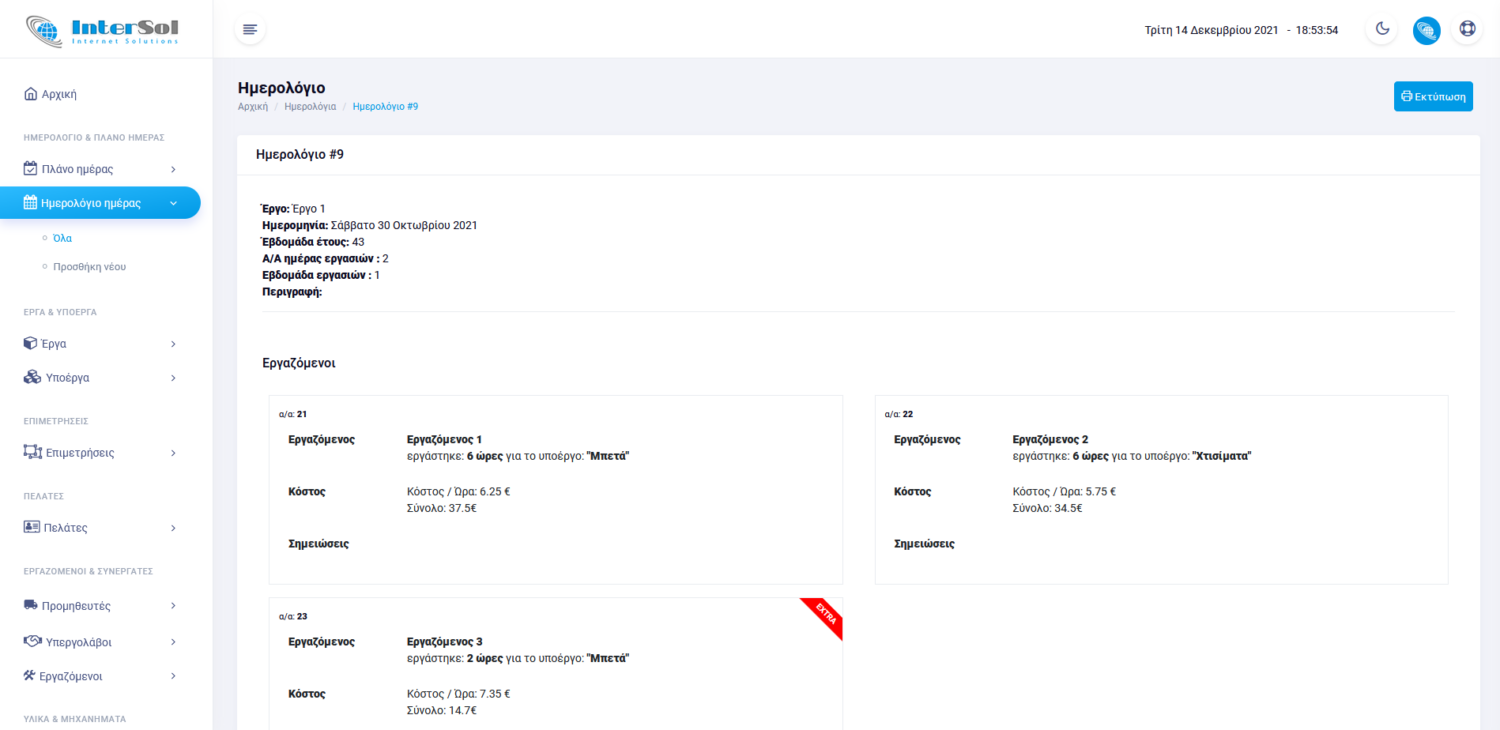The width and height of the screenshot is (1500, 730).
Task: Click the cube icon for Έργα
Action: pyautogui.click(x=31, y=343)
